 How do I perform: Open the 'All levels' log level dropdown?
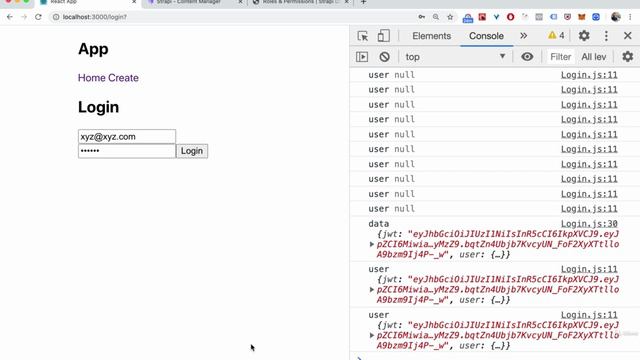(594, 57)
